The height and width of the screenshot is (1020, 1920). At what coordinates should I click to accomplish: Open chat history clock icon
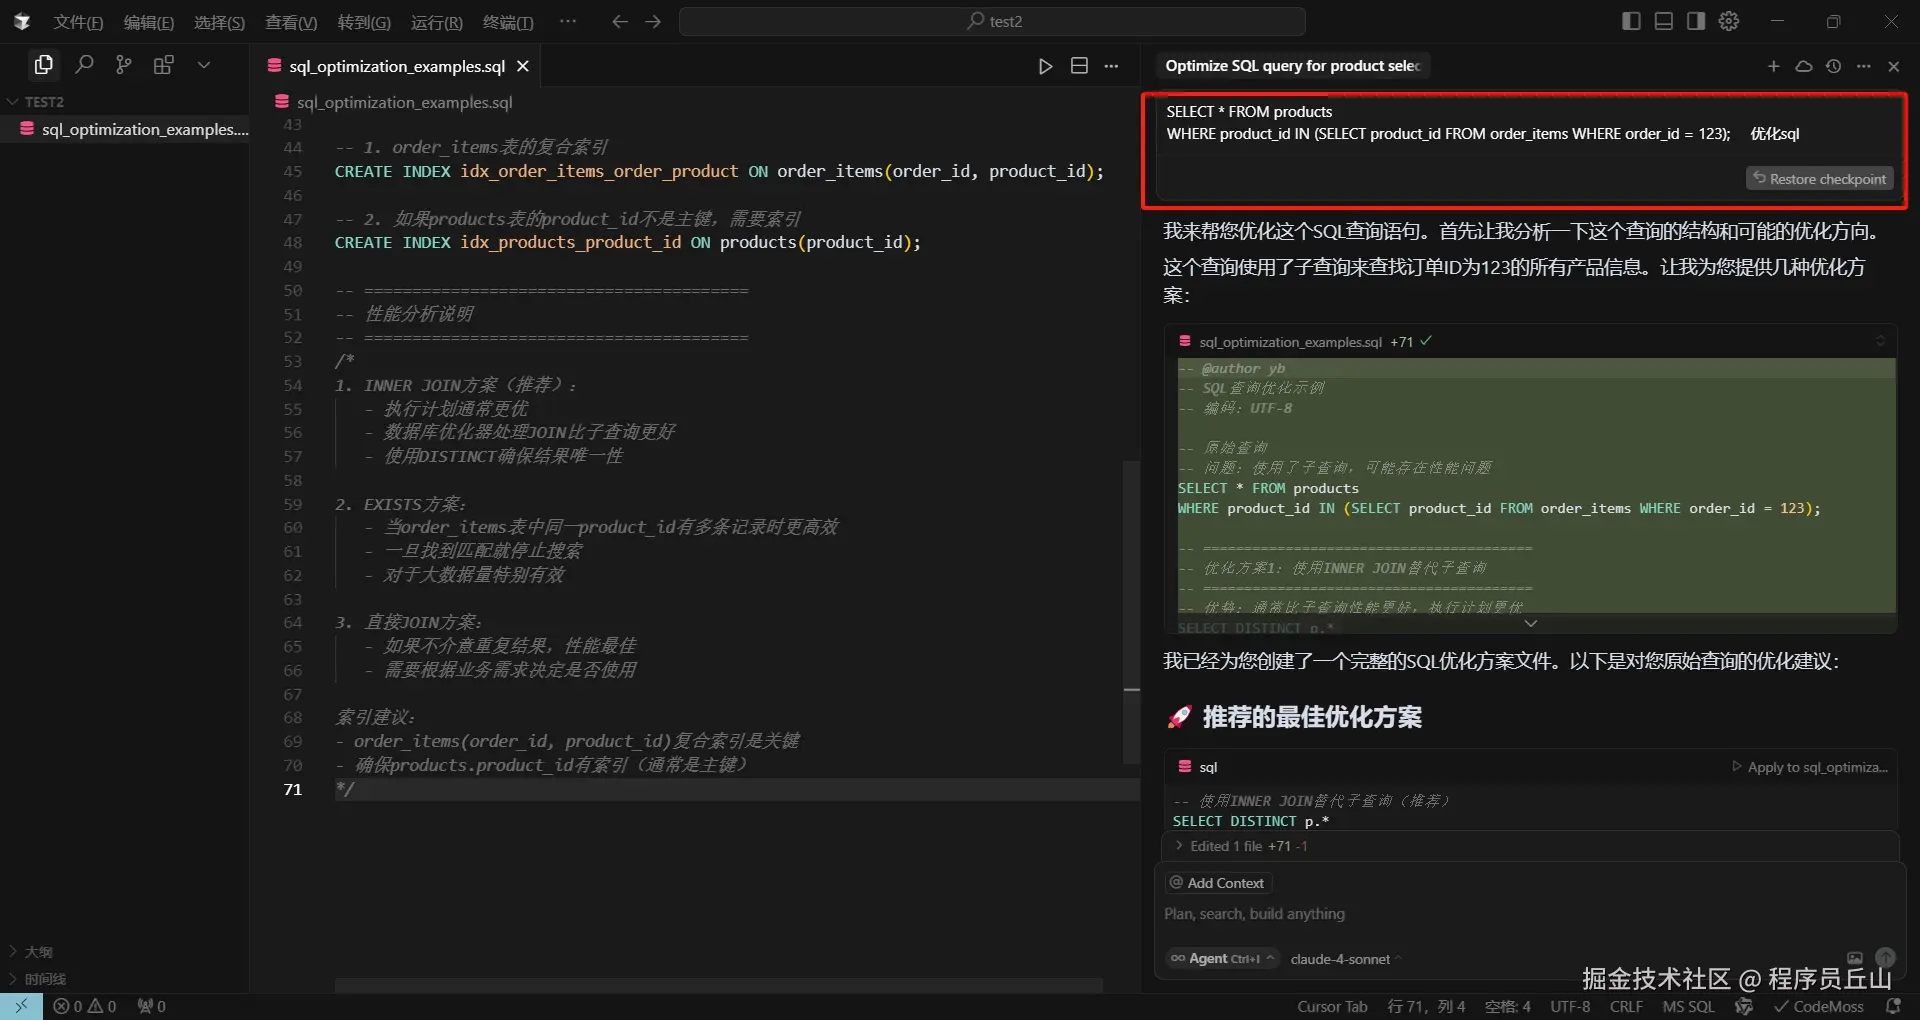pos(1833,66)
